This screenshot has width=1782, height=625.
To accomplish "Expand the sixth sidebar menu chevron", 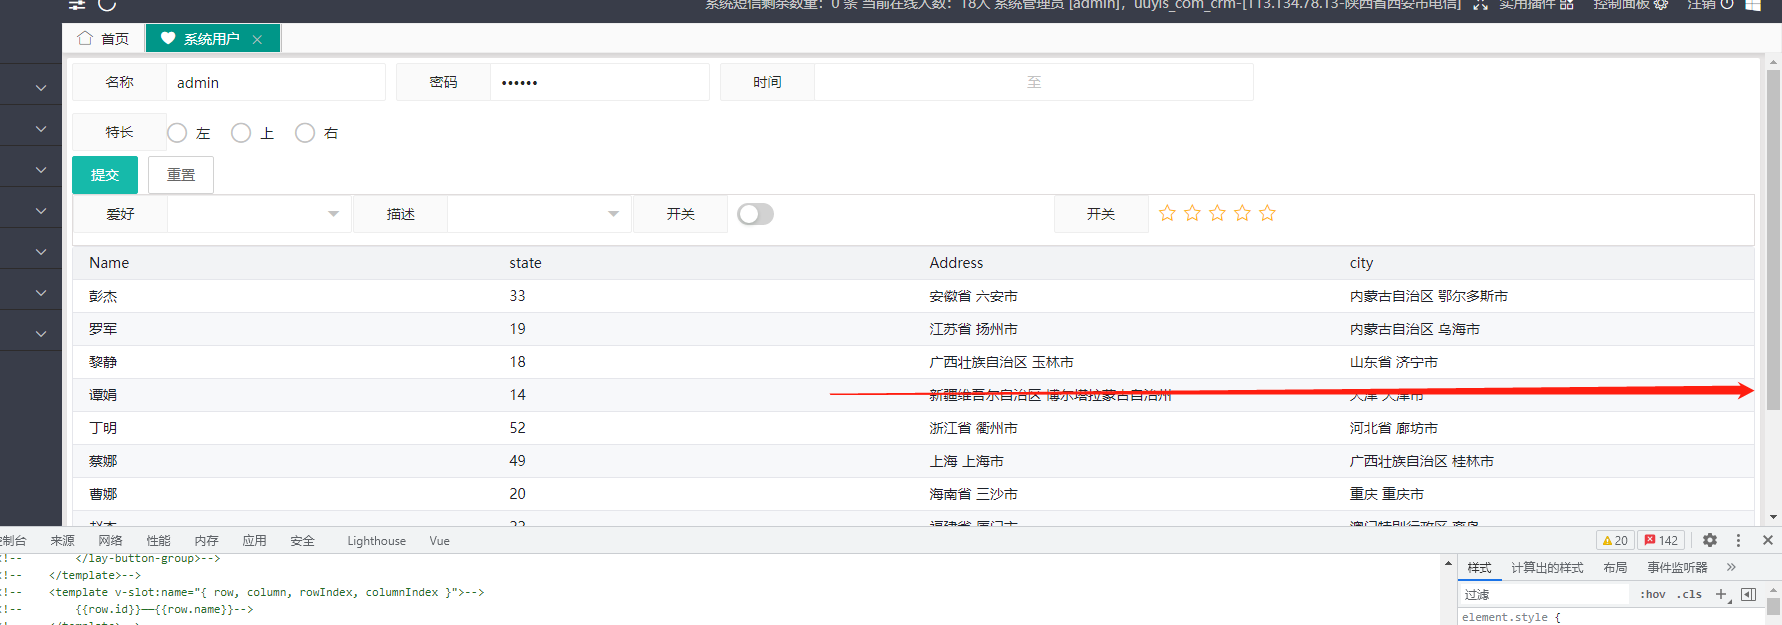I will [41, 293].
